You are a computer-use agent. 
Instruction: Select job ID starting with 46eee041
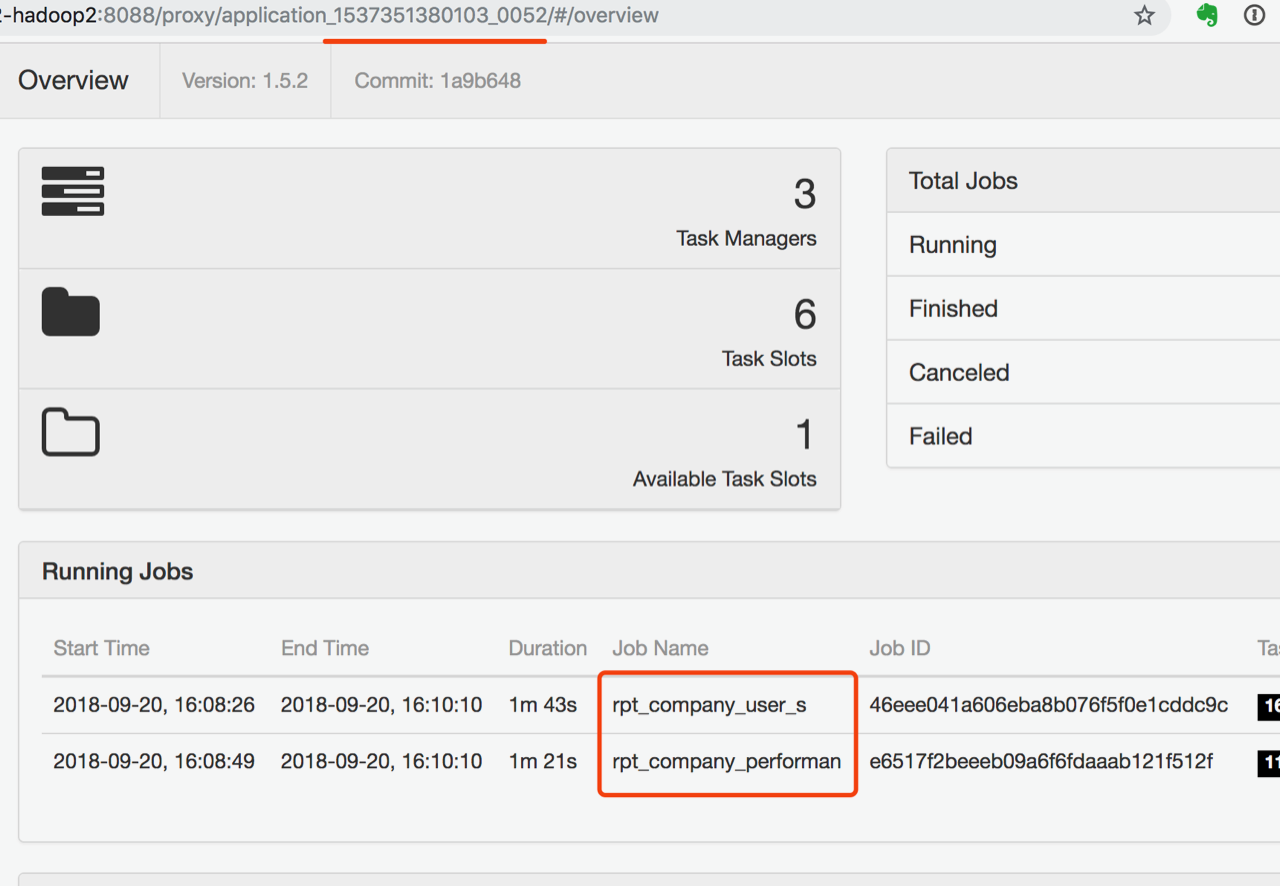point(1048,705)
